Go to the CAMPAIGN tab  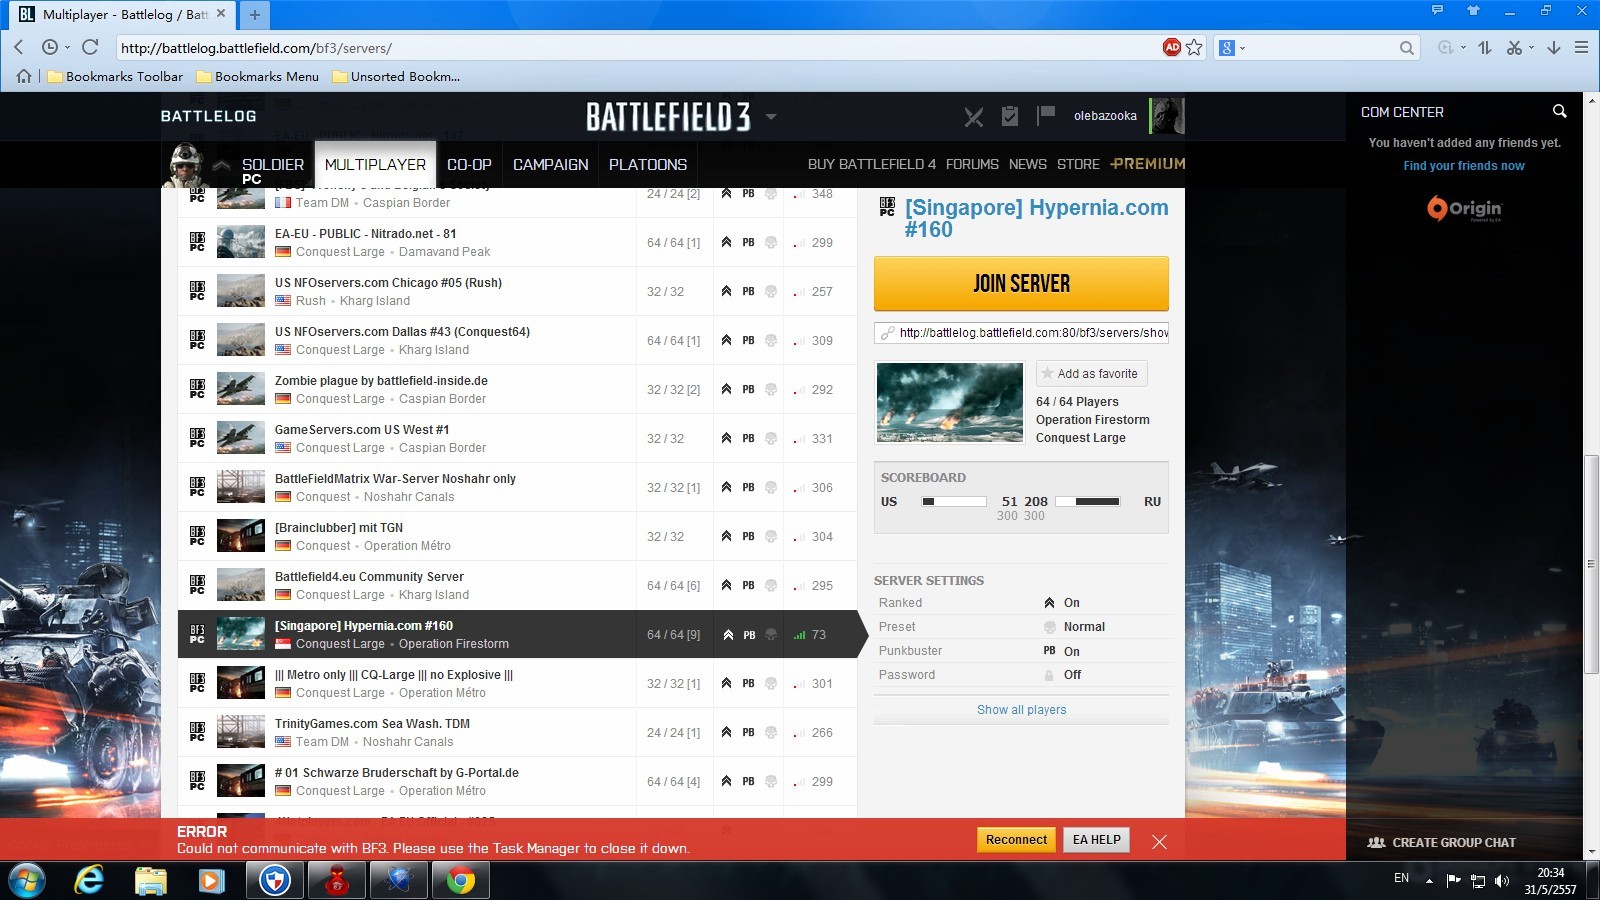(x=550, y=164)
